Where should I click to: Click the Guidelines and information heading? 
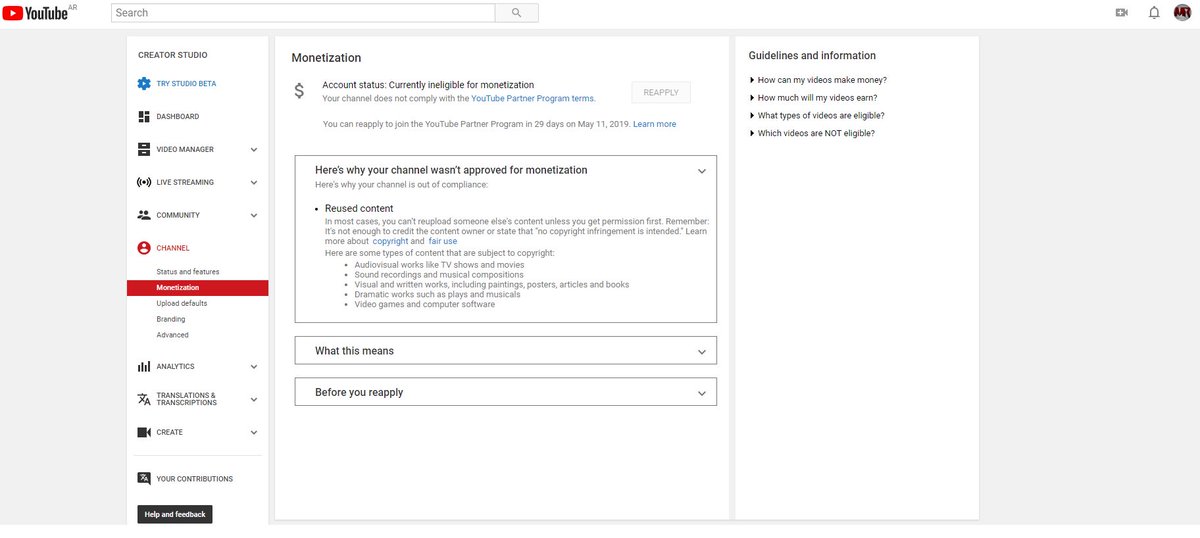812,56
